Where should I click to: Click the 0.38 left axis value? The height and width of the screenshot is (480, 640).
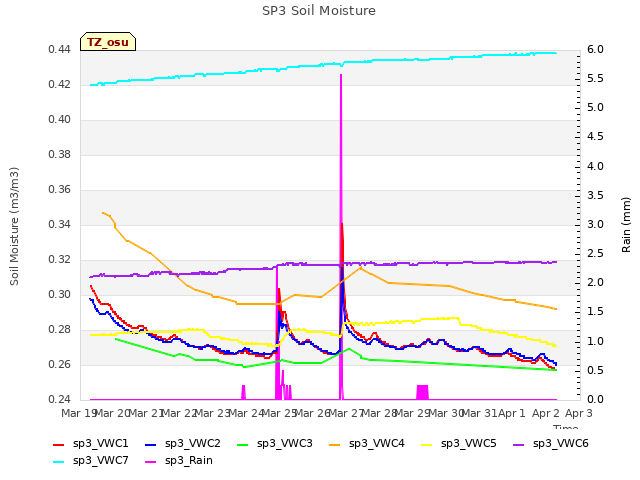click(x=60, y=155)
